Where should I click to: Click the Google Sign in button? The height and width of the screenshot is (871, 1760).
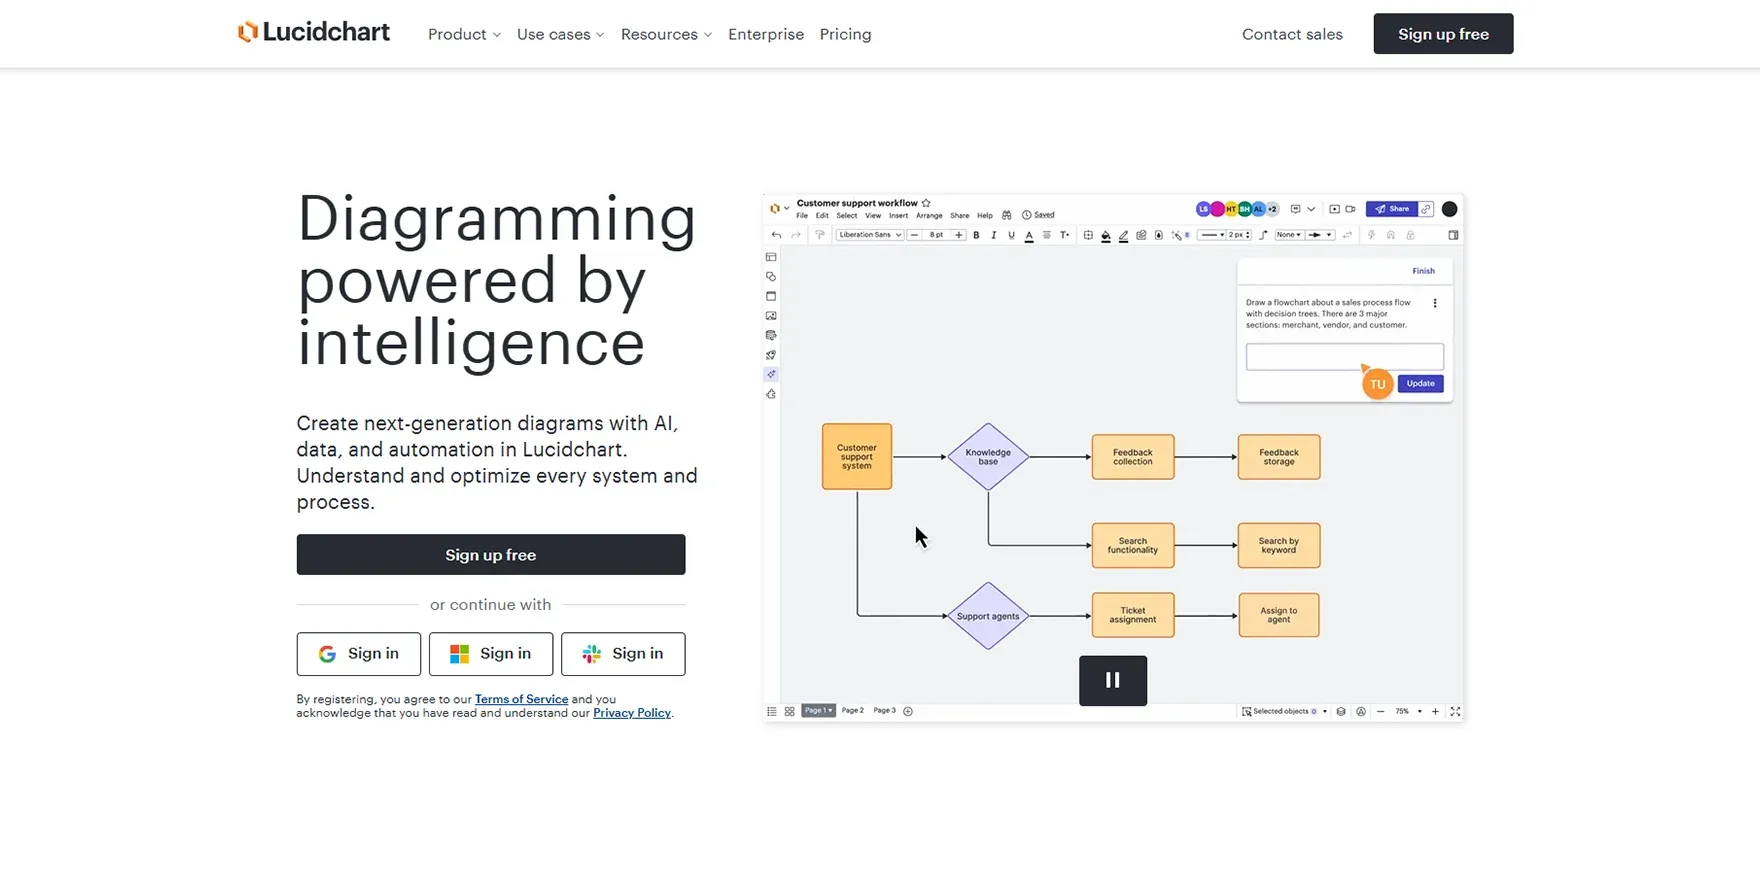click(x=358, y=654)
